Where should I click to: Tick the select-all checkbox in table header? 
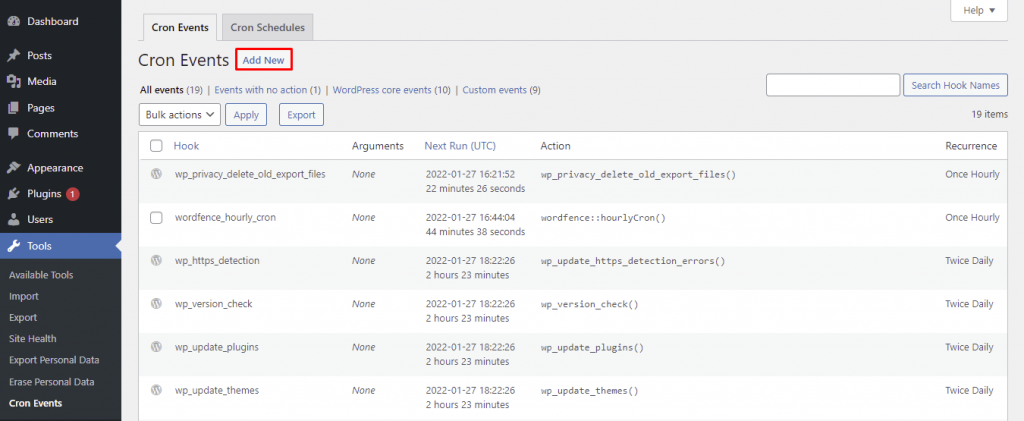156,146
